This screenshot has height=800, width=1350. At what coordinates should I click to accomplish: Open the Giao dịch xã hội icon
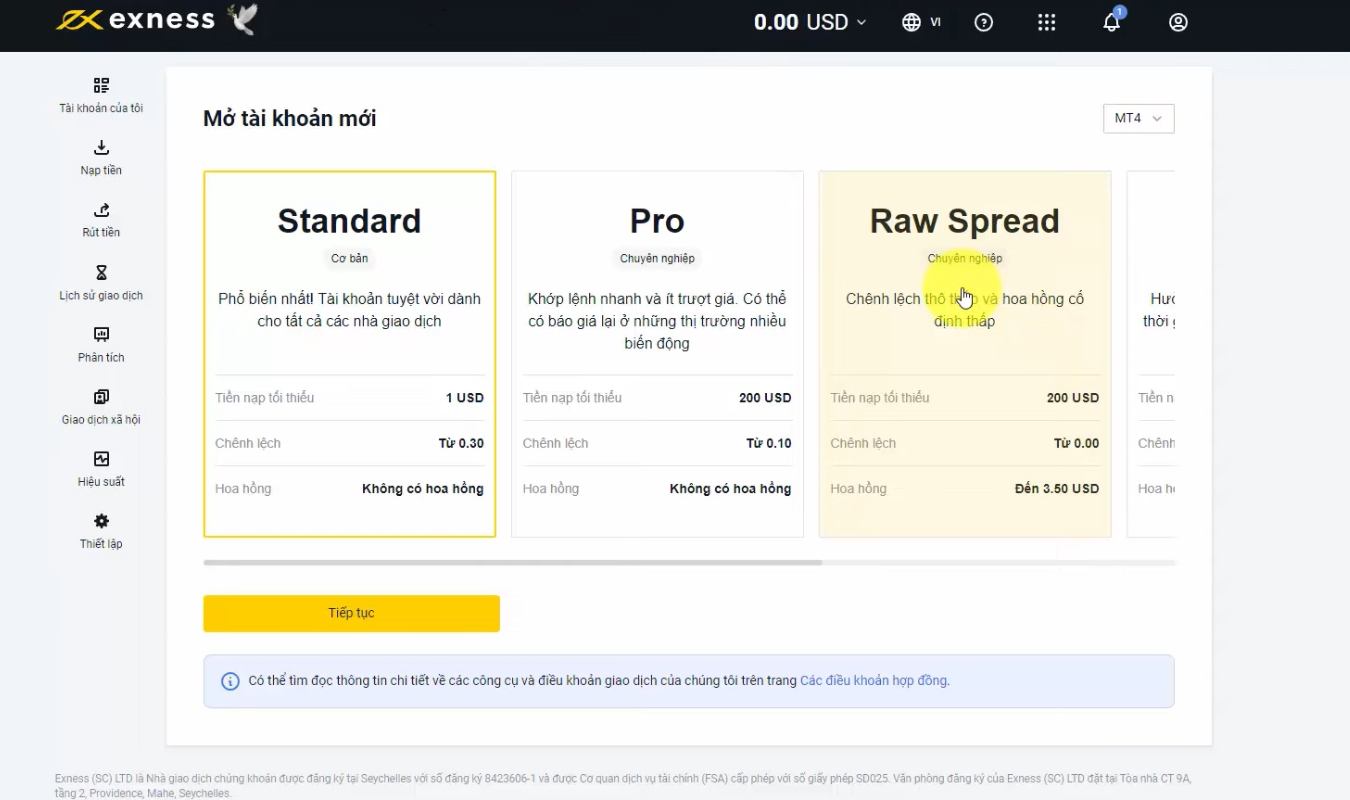tap(101, 397)
